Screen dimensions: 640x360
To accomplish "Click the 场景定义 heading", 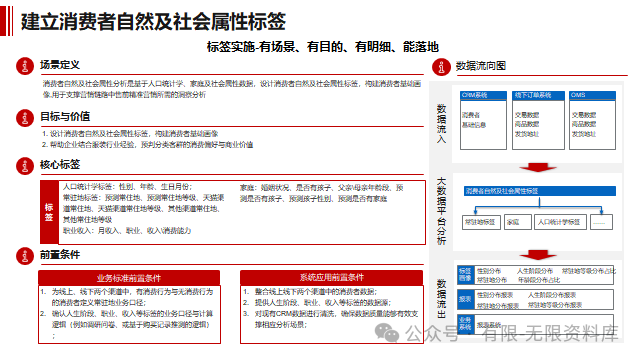I will pyautogui.click(x=60, y=65).
